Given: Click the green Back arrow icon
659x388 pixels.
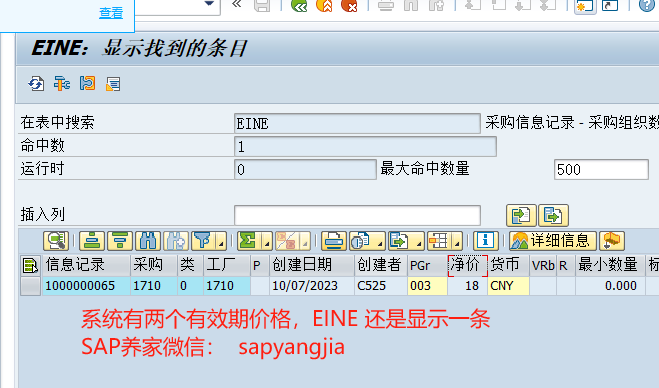Looking at the screenshot, I should click(299, 5).
